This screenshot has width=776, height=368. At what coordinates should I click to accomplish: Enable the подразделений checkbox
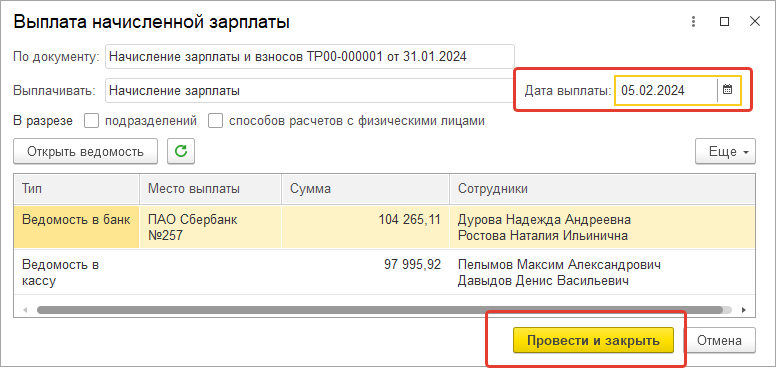pos(92,121)
